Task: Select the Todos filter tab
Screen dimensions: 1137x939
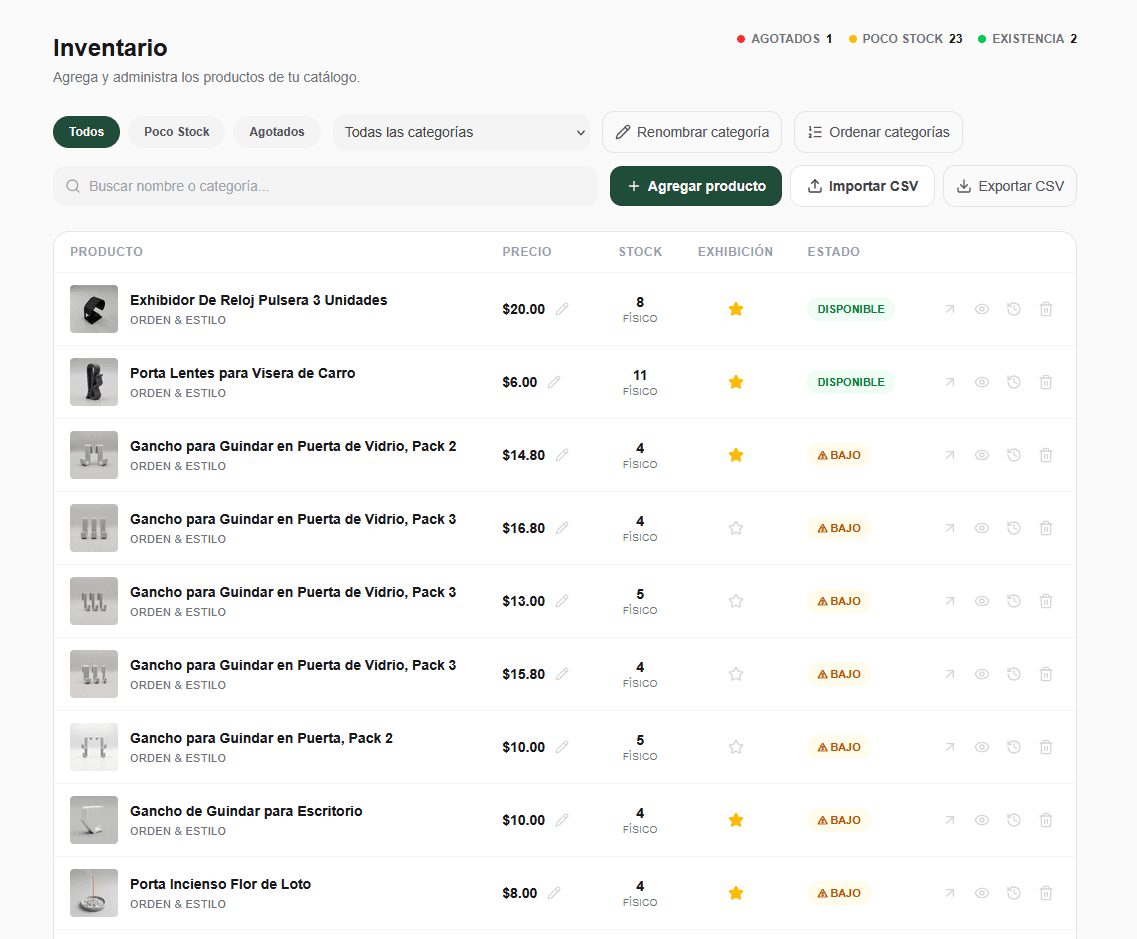Action: click(x=86, y=132)
